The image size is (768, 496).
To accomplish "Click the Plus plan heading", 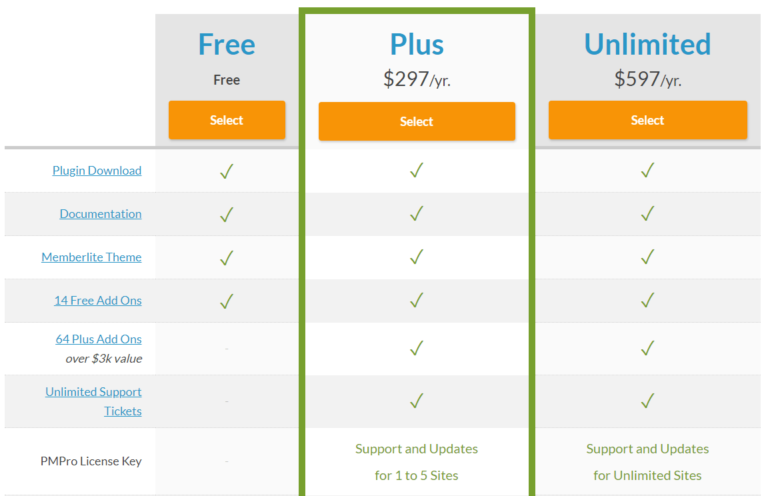I will 416,45.
